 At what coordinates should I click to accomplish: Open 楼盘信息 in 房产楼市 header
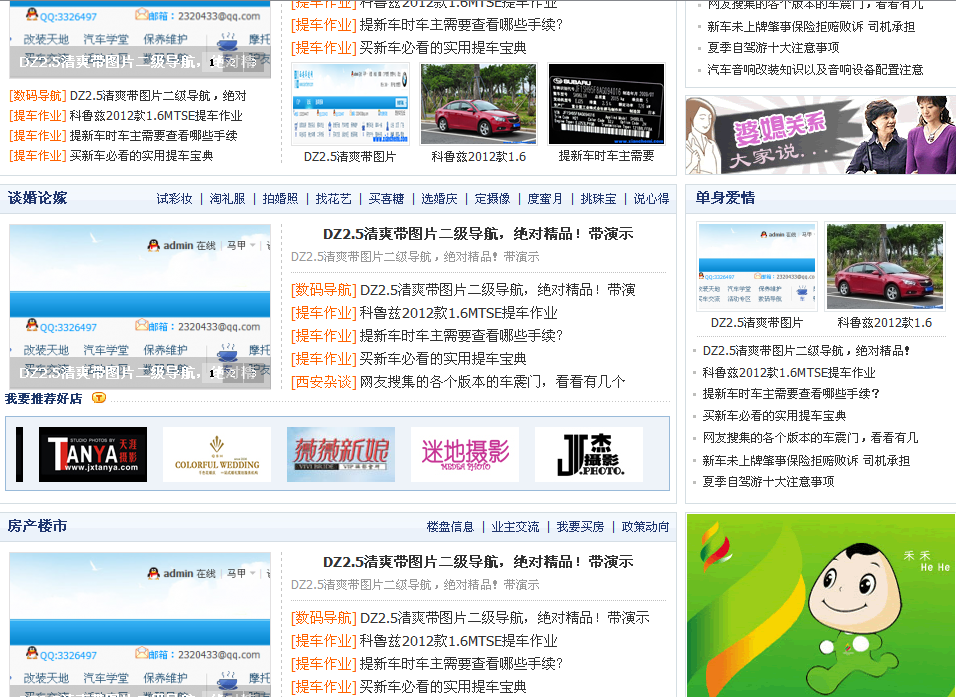coord(450,527)
